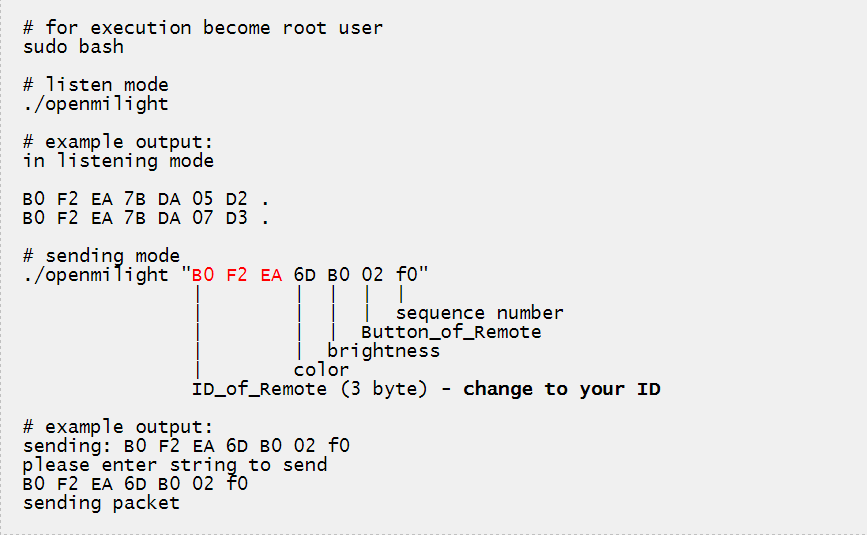The height and width of the screenshot is (537, 867).
Task: Click the "Button_of_Remote" label
Action: click(451, 332)
